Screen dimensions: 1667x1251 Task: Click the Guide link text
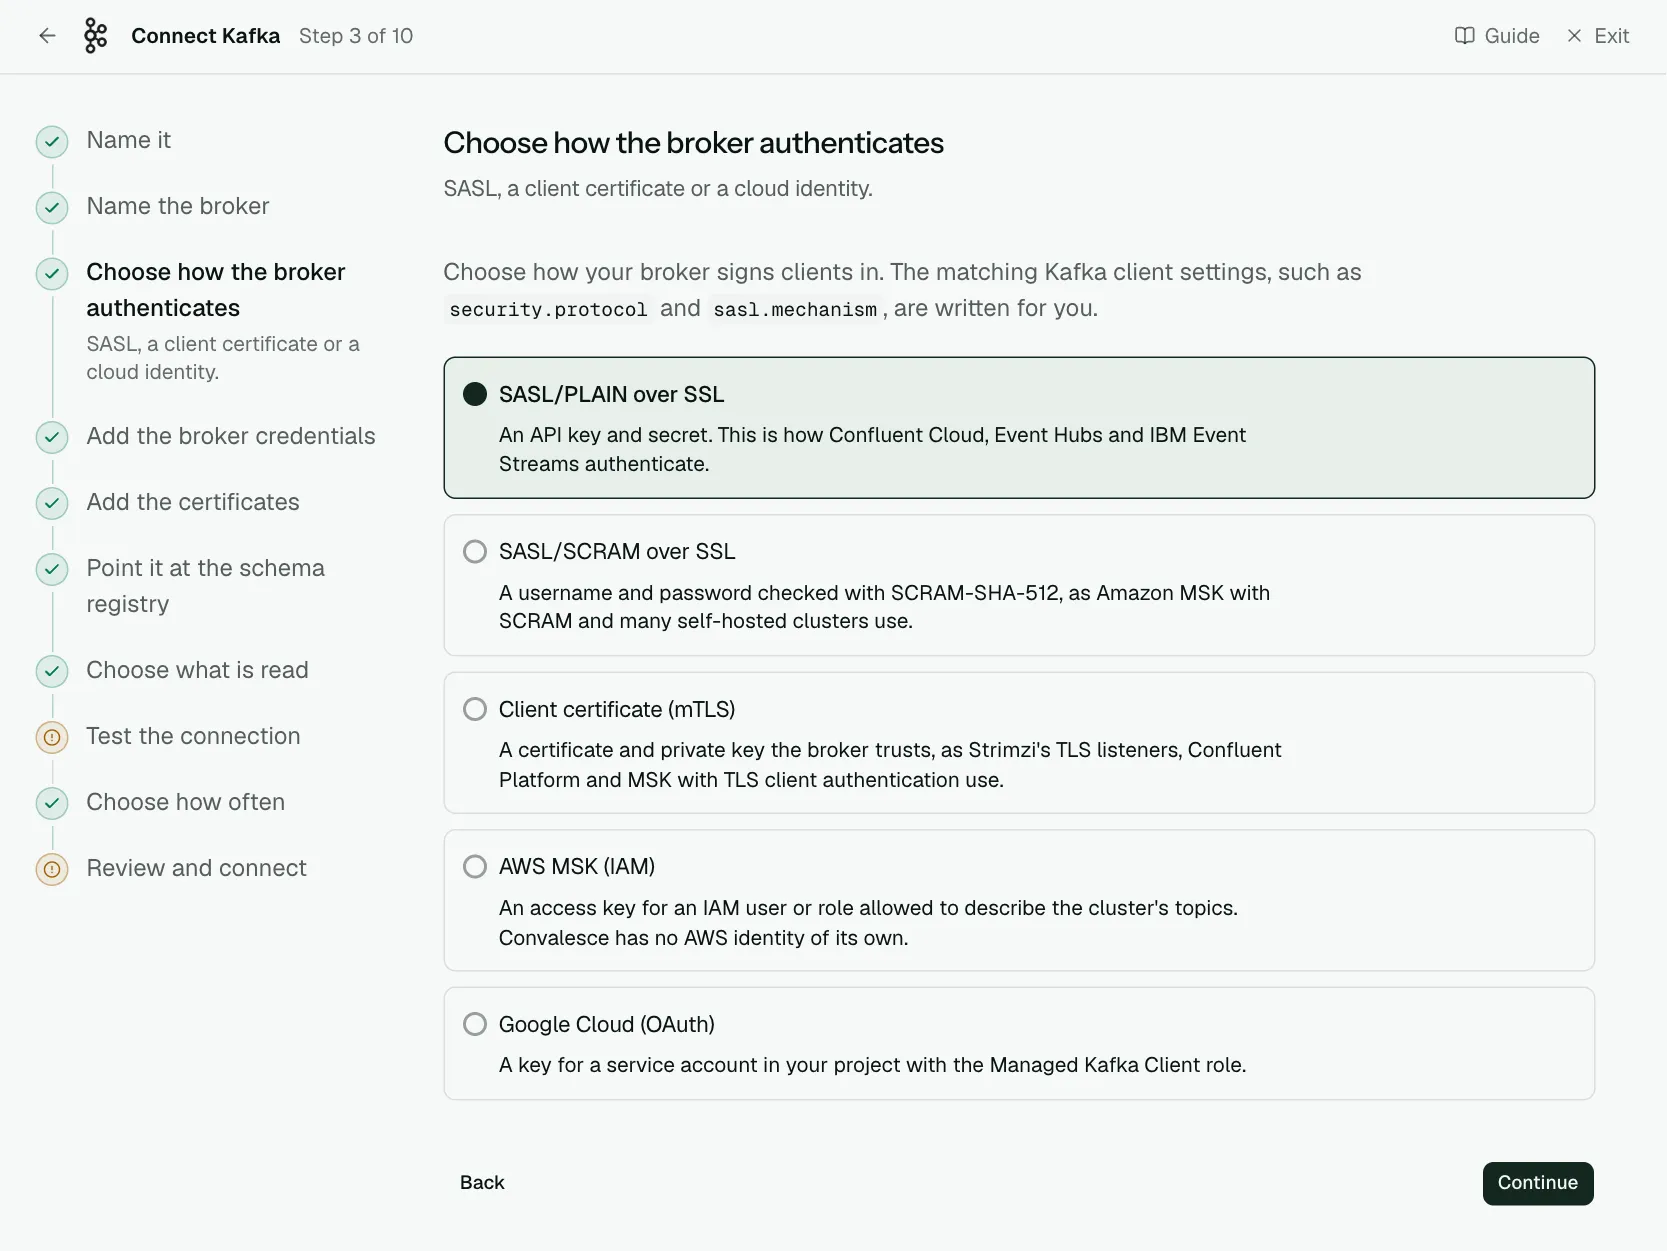point(1512,36)
